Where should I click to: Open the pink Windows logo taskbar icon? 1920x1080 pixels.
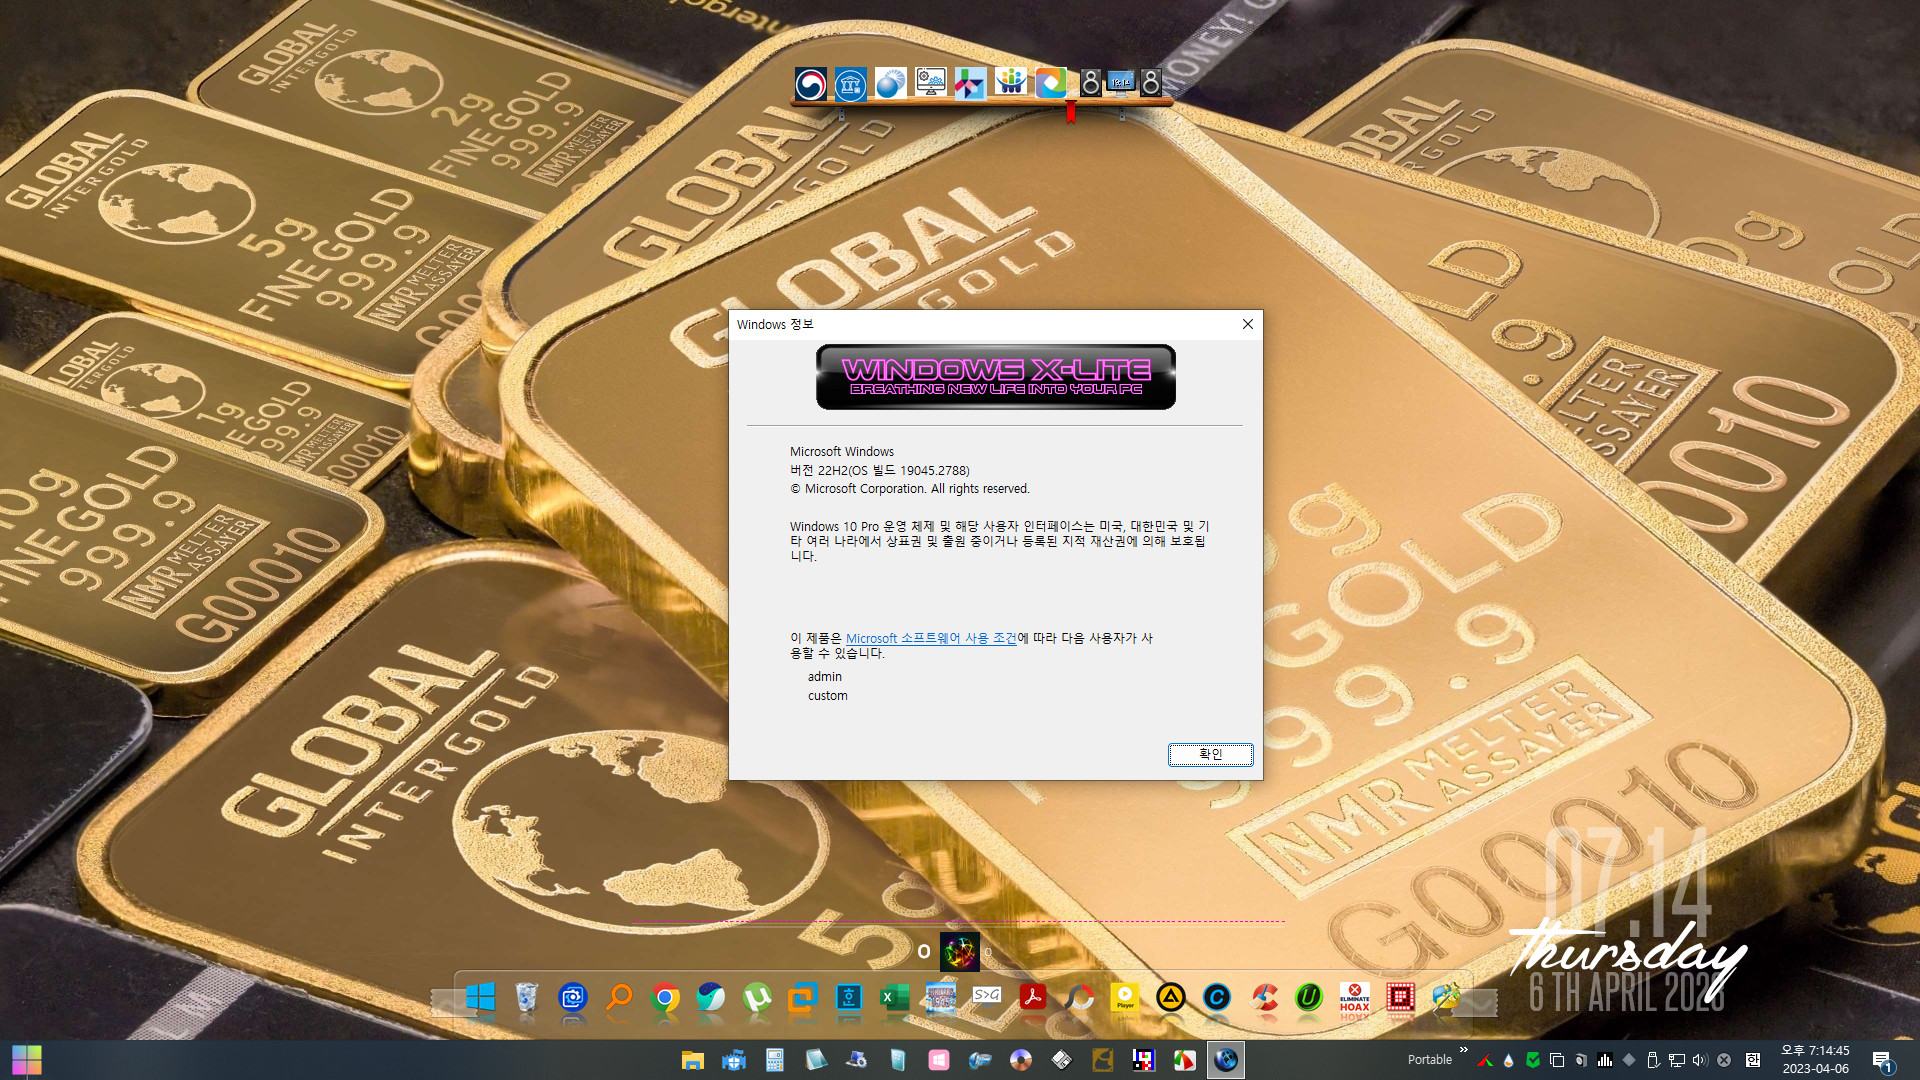938,1060
